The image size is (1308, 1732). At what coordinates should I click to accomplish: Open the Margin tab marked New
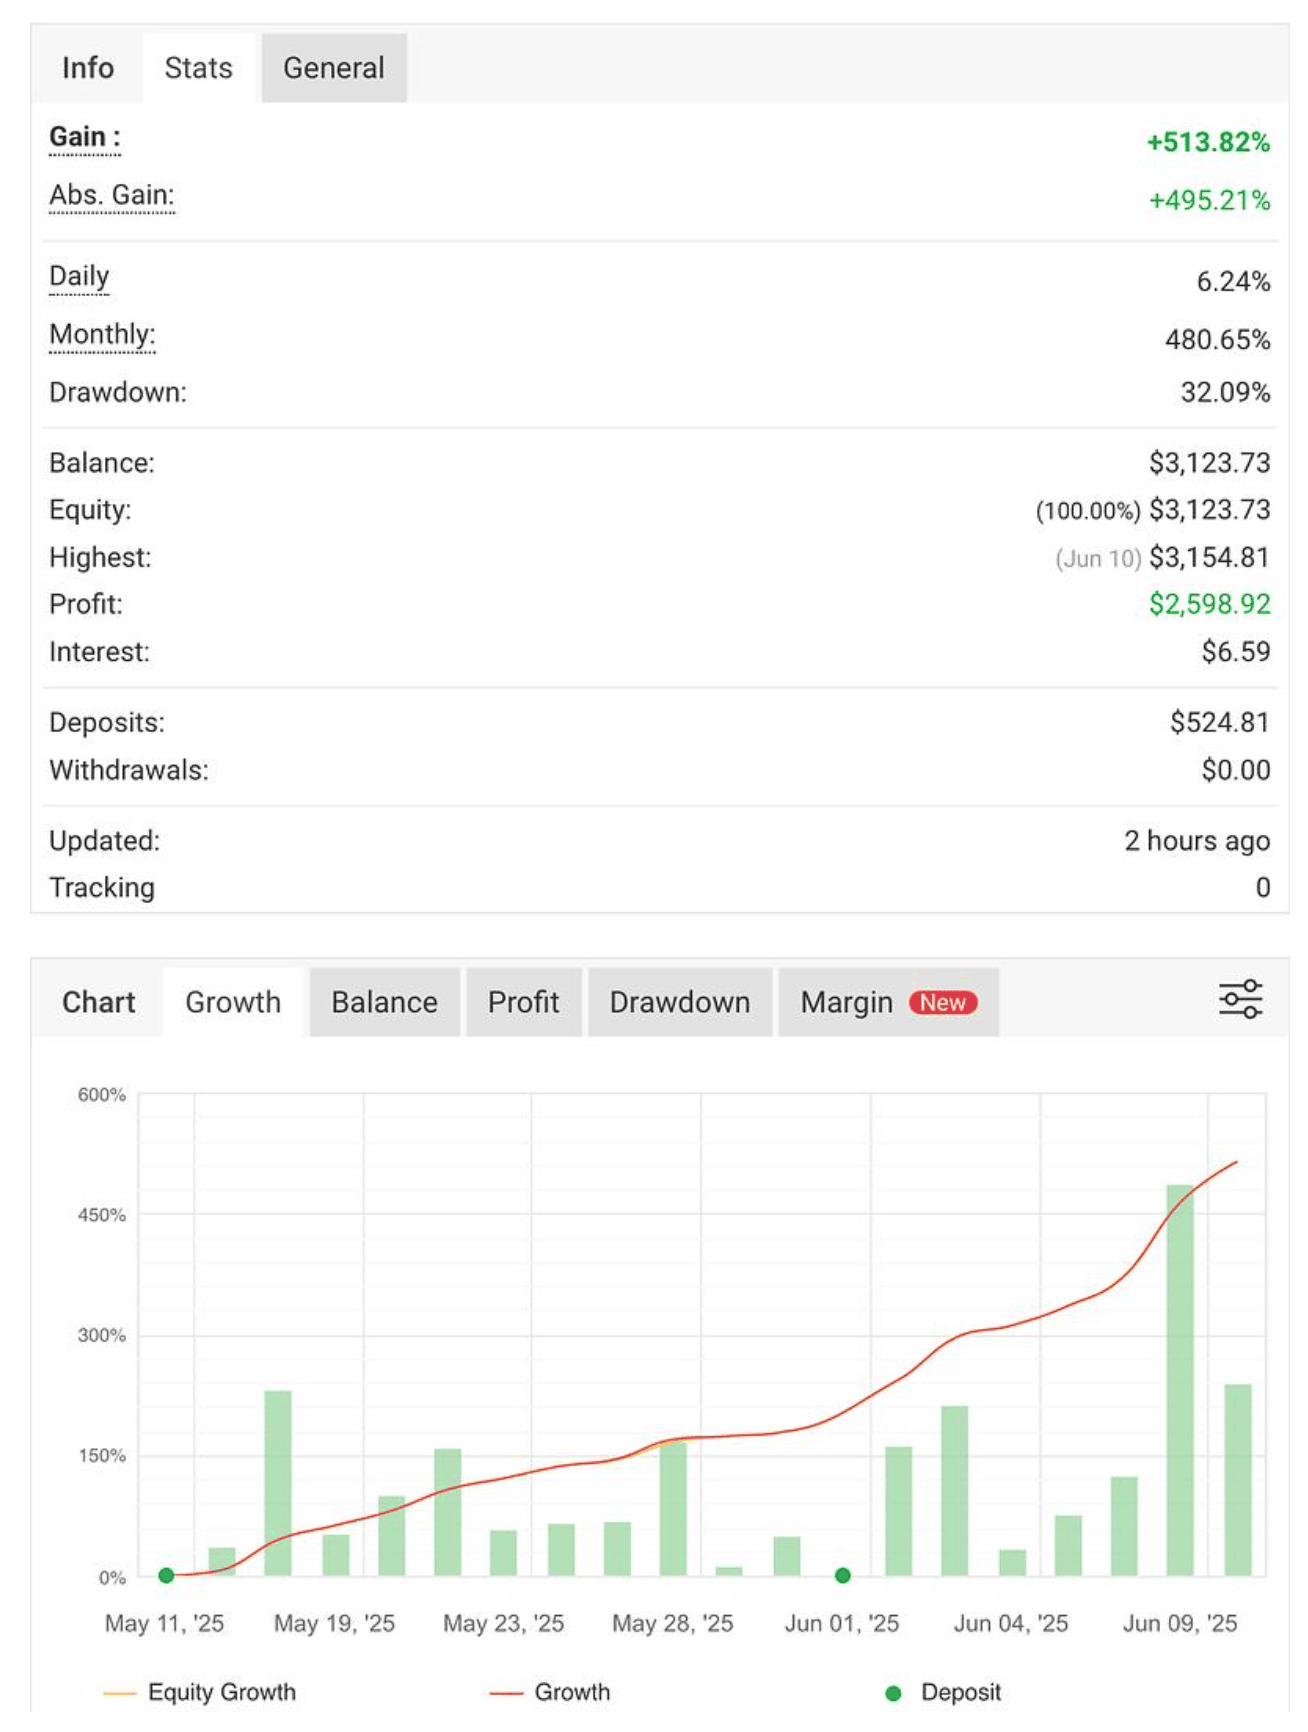887,1002
